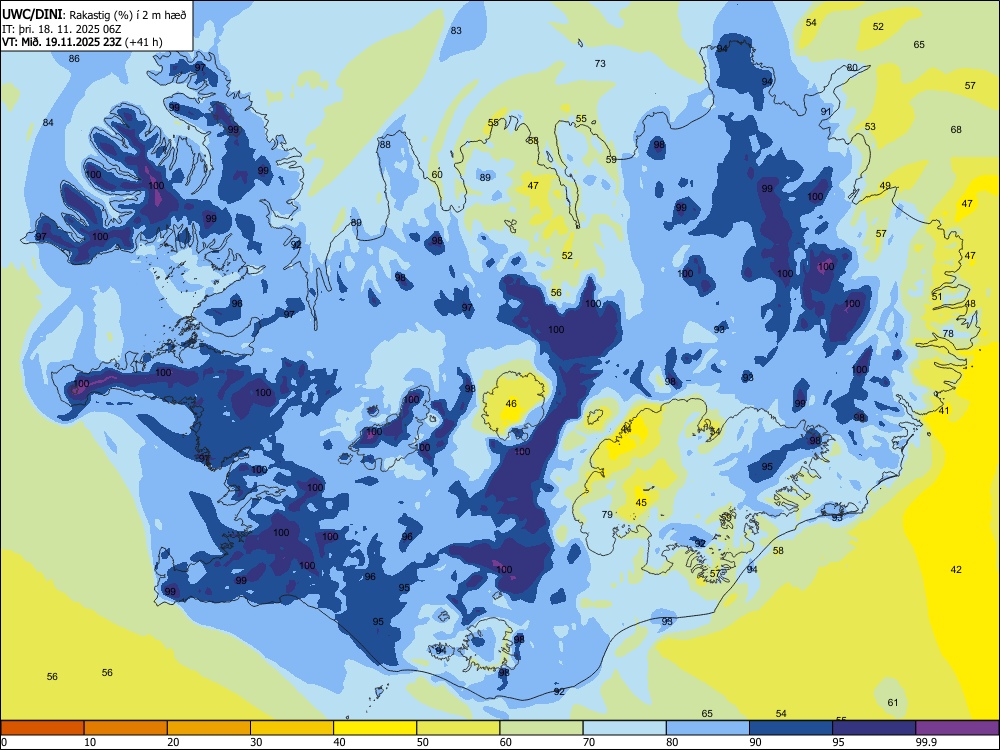The width and height of the screenshot is (1000, 750).
Task: Pick the purple above-99.9 legend swatch
Action: pyautogui.click(x=957, y=728)
